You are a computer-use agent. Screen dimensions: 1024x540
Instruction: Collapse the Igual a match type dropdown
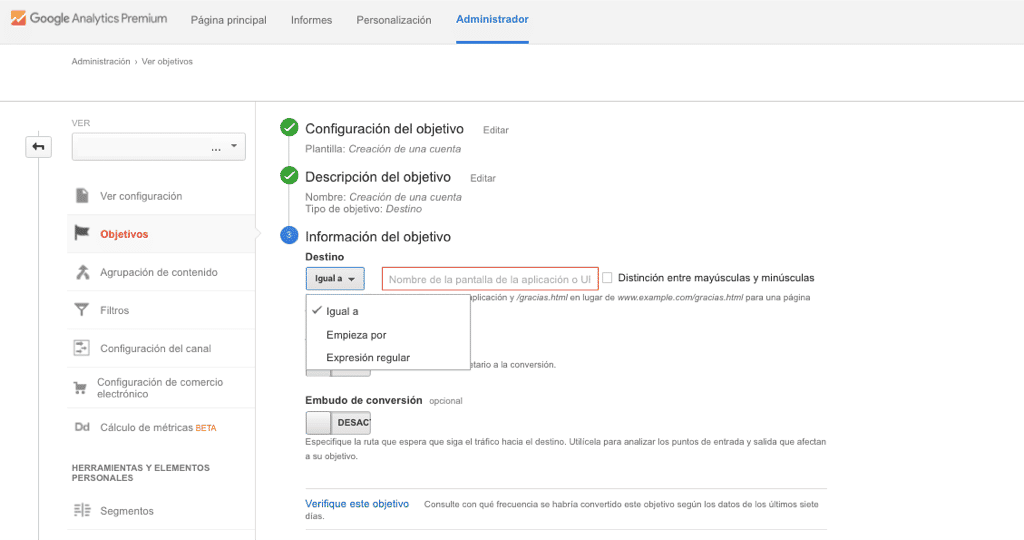coord(335,279)
